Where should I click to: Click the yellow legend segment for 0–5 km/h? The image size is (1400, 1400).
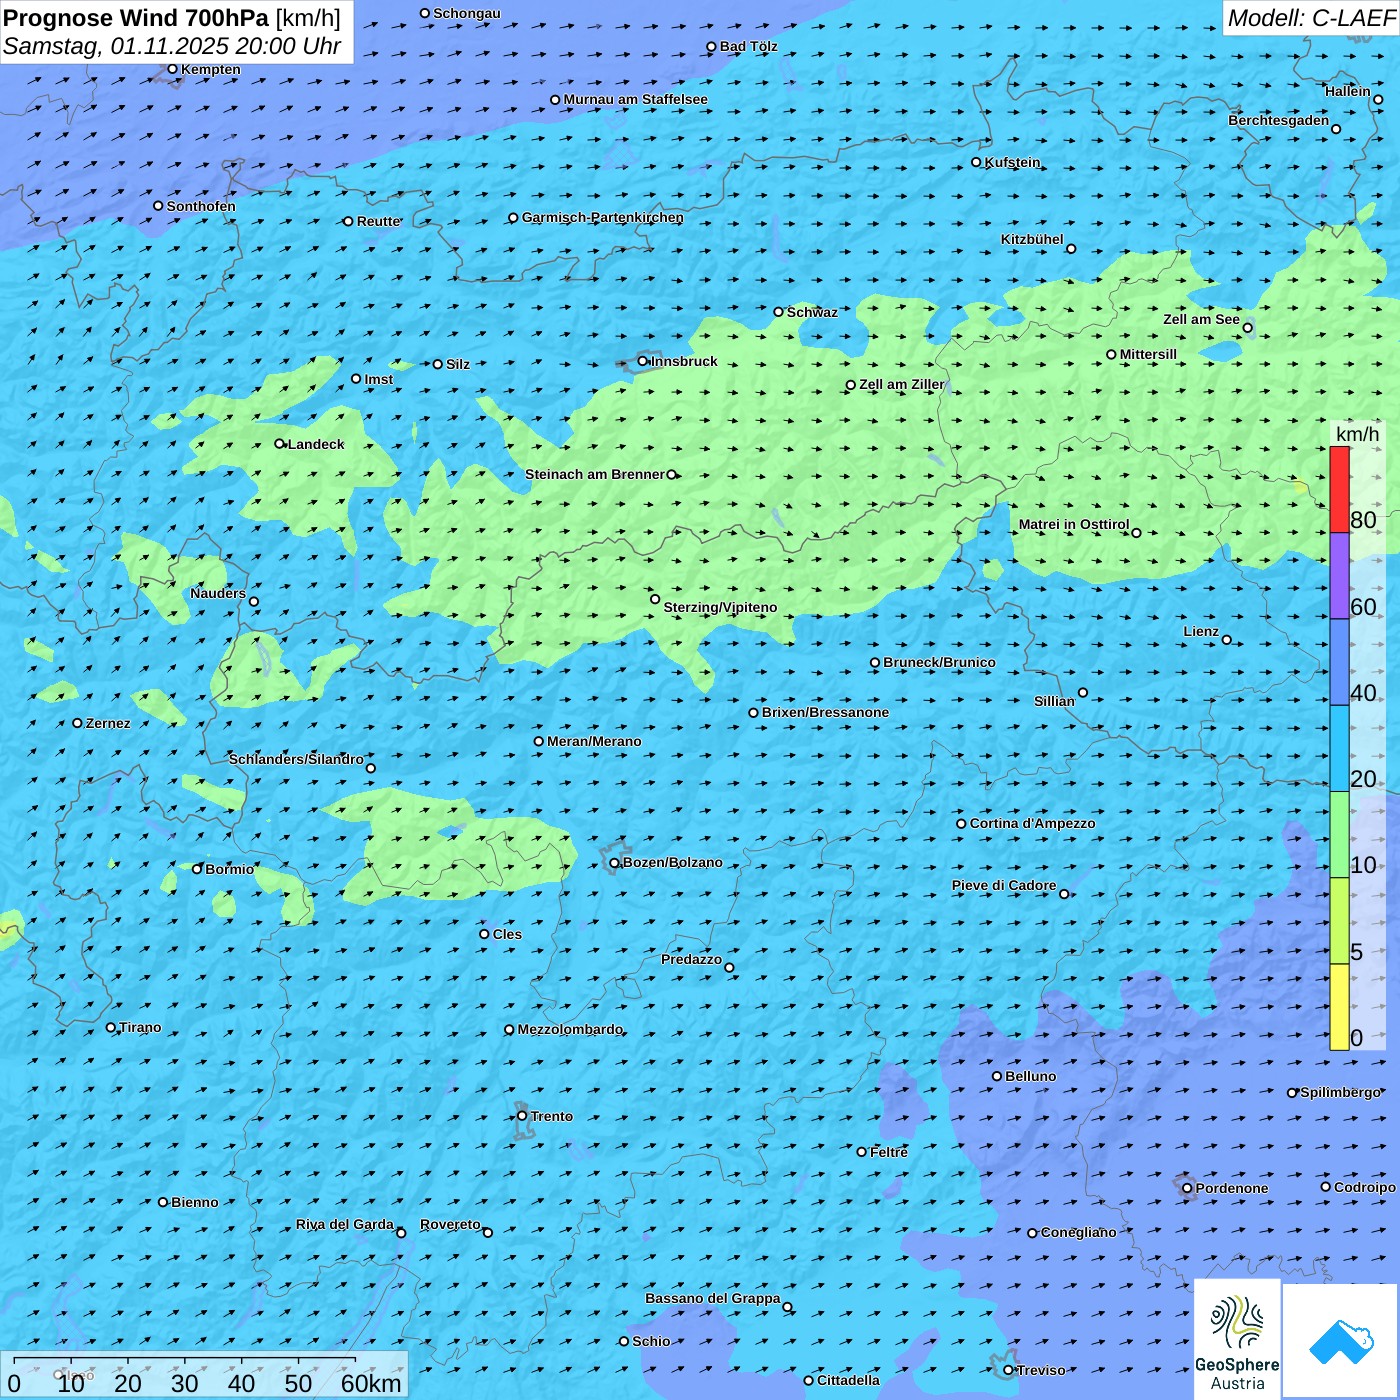(1339, 1007)
